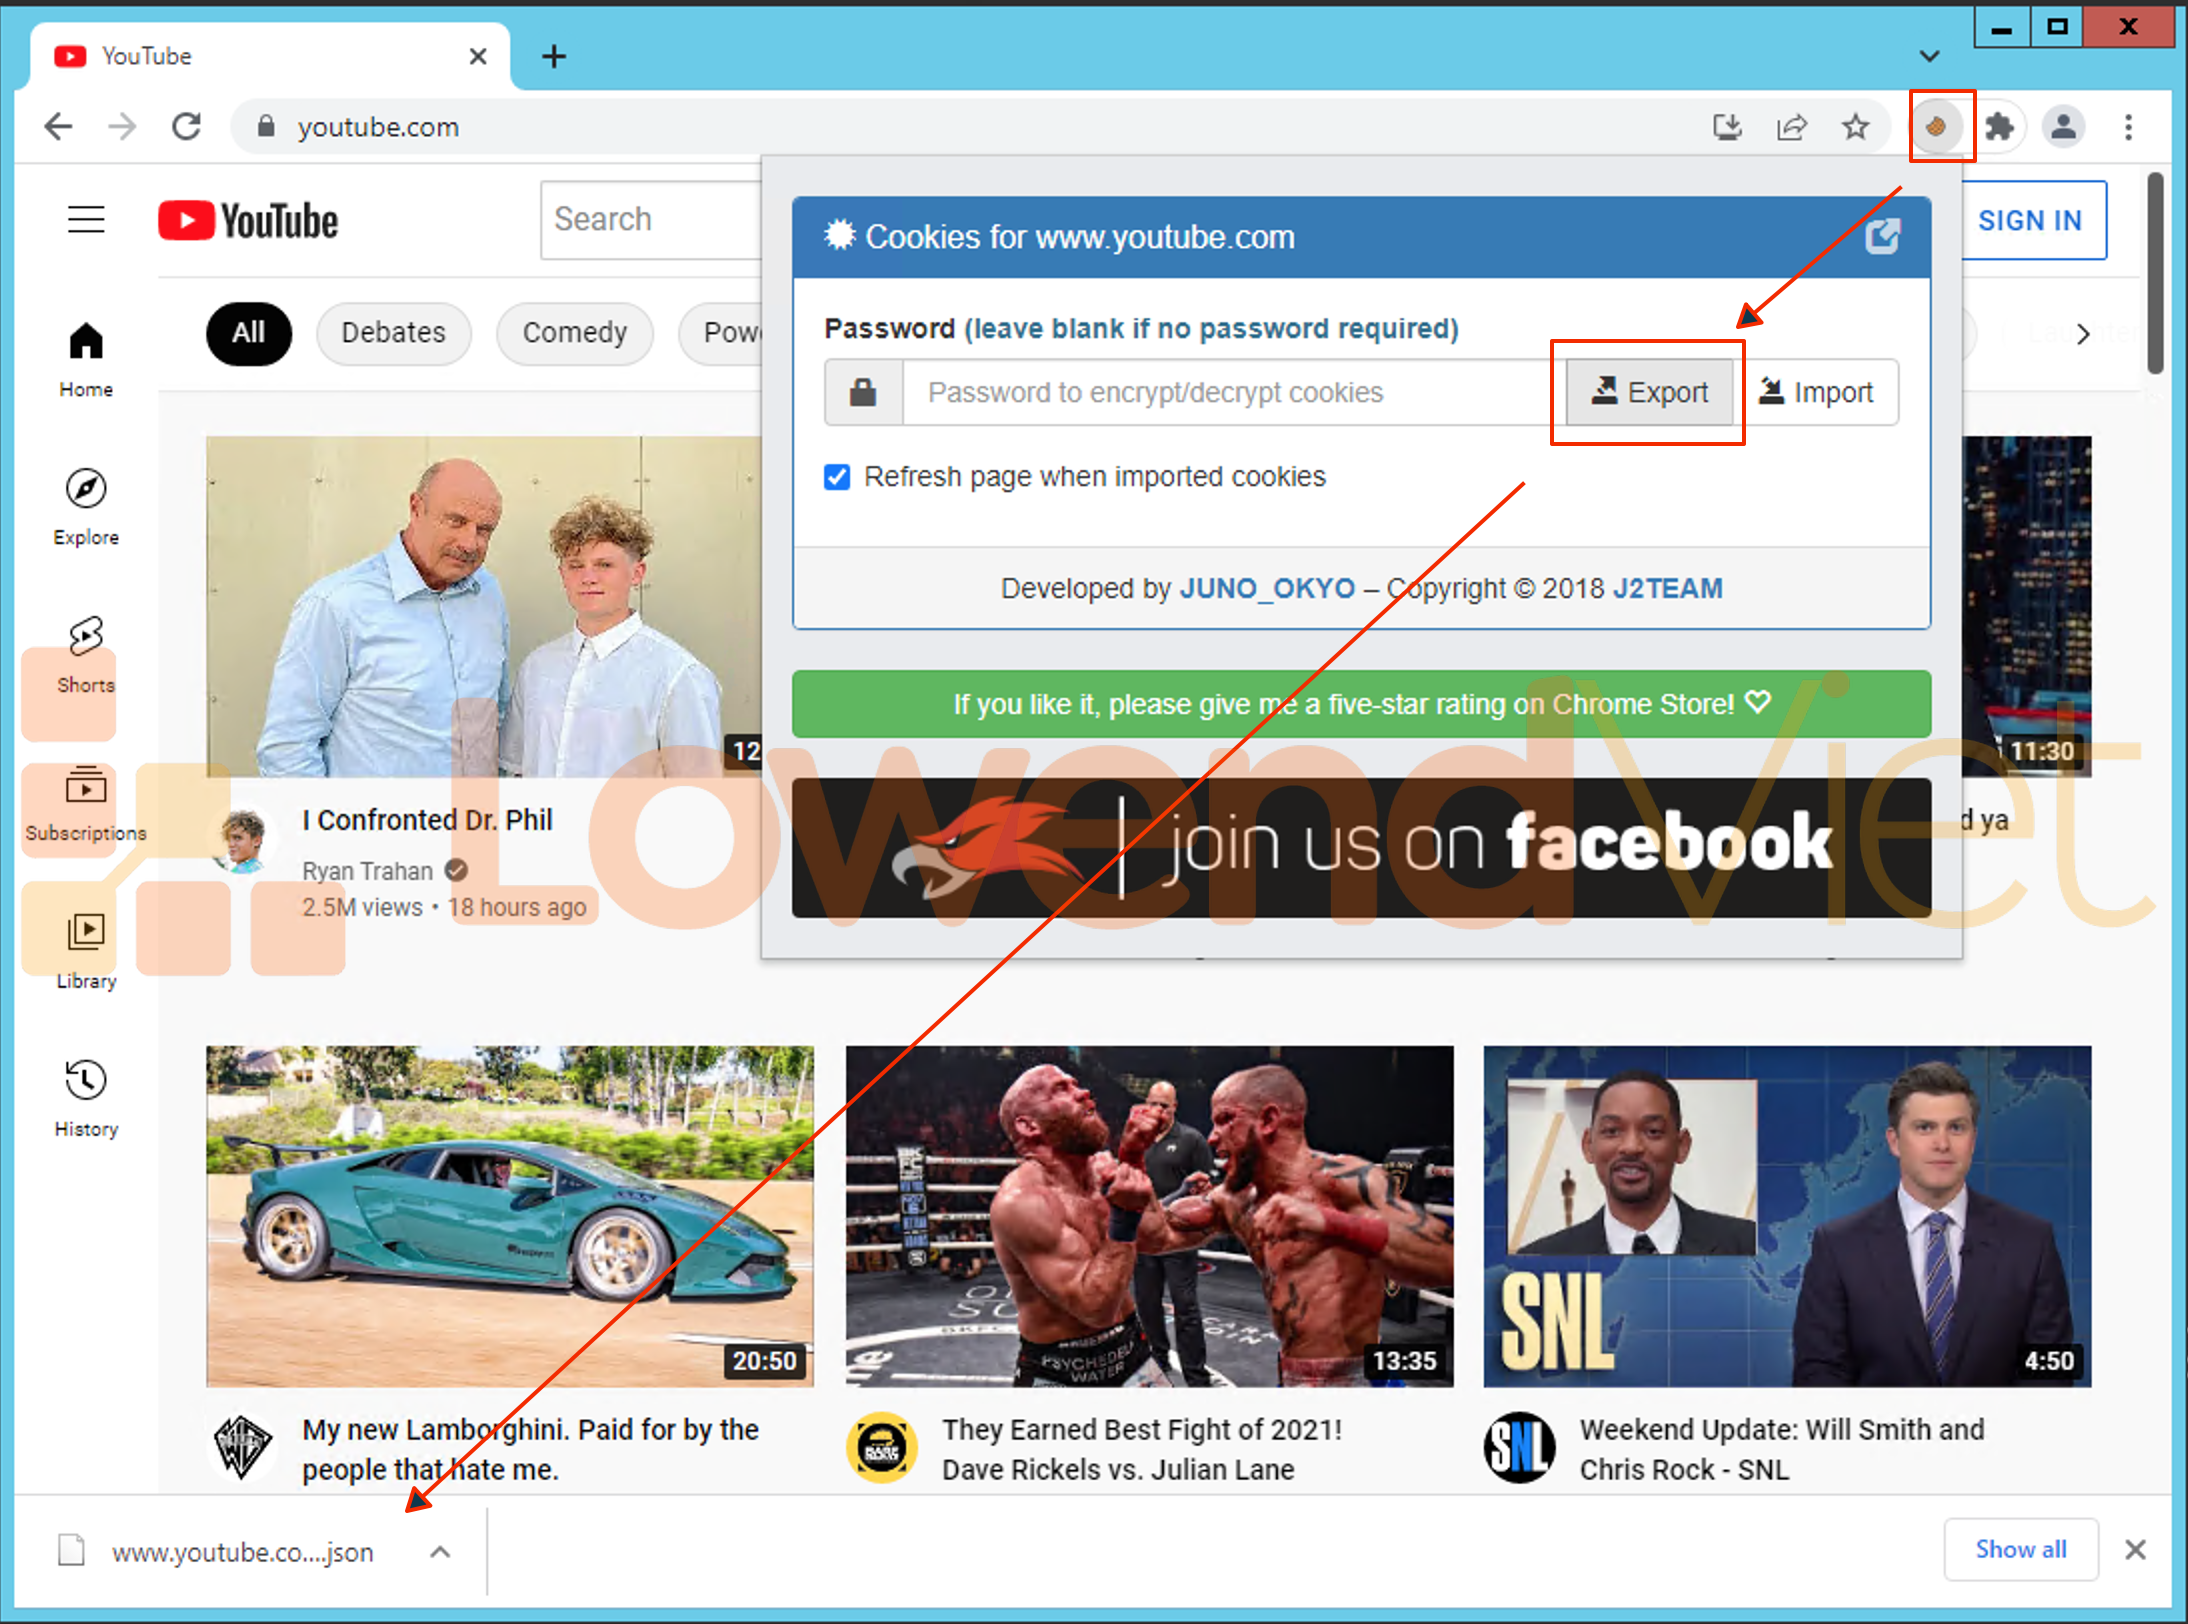The width and height of the screenshot is (2188, 1624).
Task: Click the Export cookies button
Action: click(x=1649, y=392)
